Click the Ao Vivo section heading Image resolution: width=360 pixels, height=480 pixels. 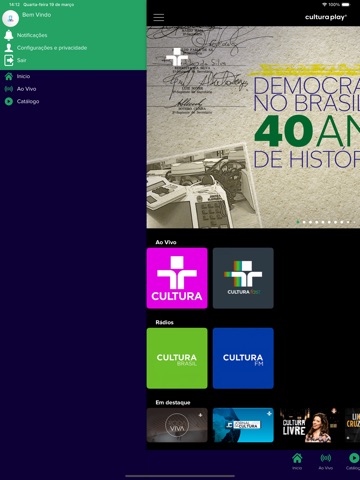(166, 242)
